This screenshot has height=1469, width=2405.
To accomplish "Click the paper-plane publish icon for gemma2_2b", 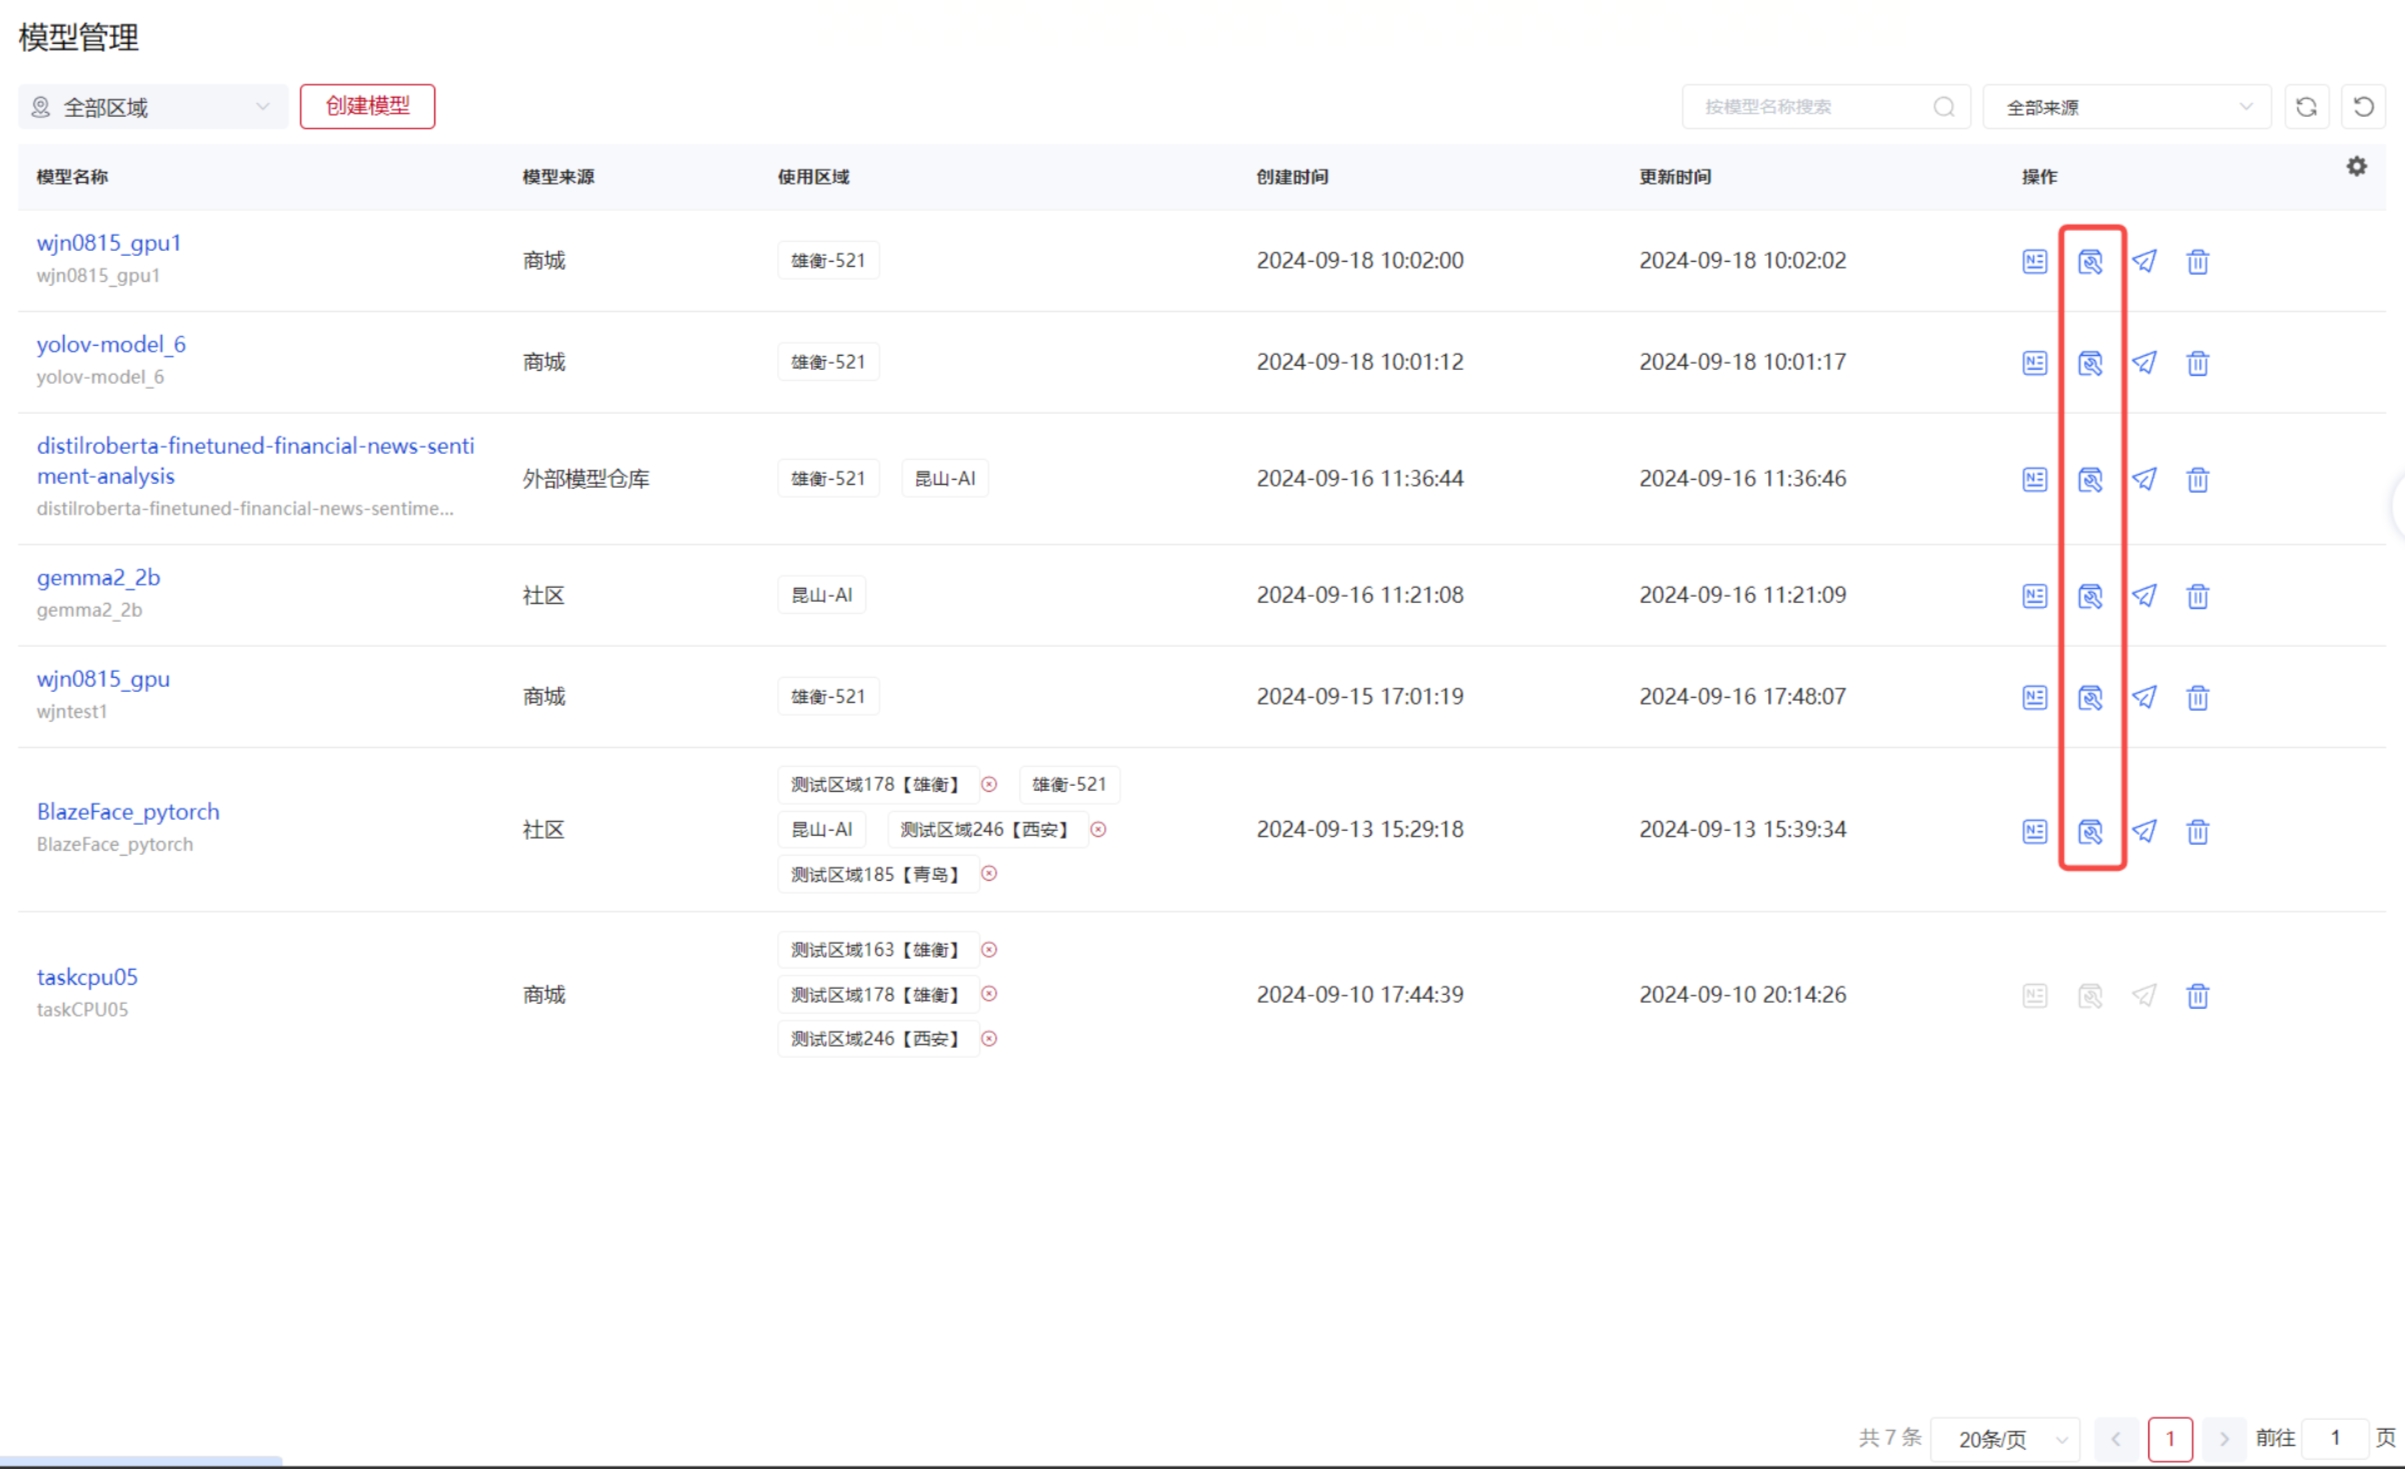I will (2144, 596).
